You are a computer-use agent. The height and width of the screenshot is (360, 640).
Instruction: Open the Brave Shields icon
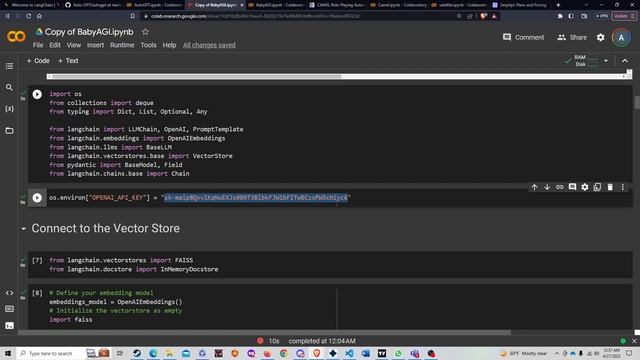[x=484, y=16]
